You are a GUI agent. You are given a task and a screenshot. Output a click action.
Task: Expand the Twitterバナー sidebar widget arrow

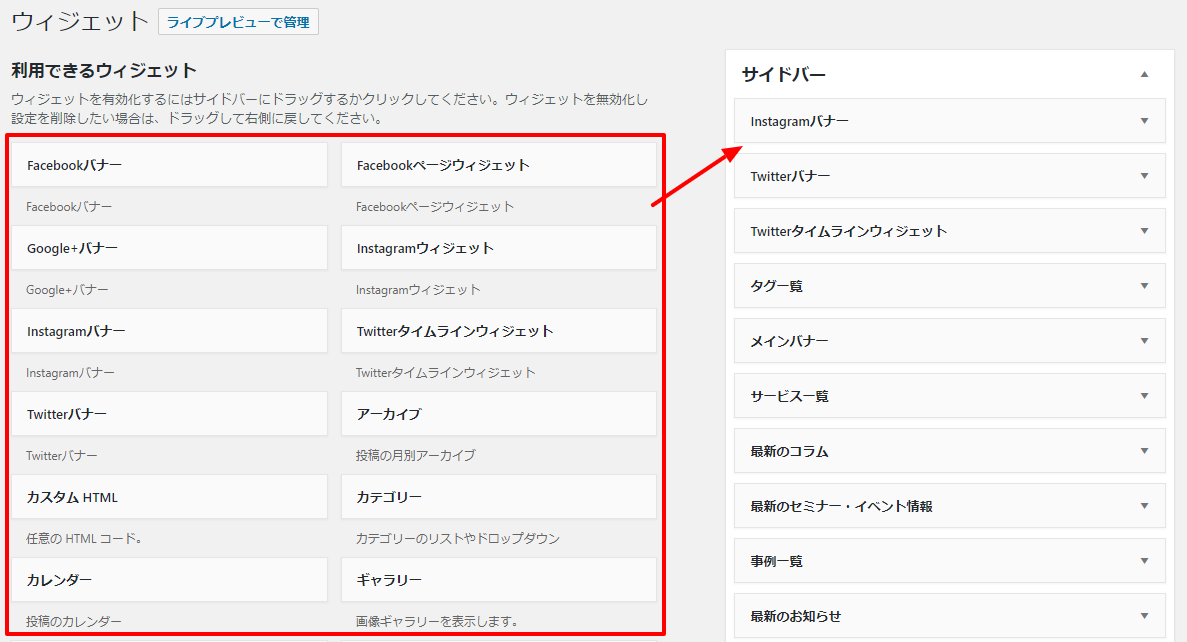(x=1145, y=176)
